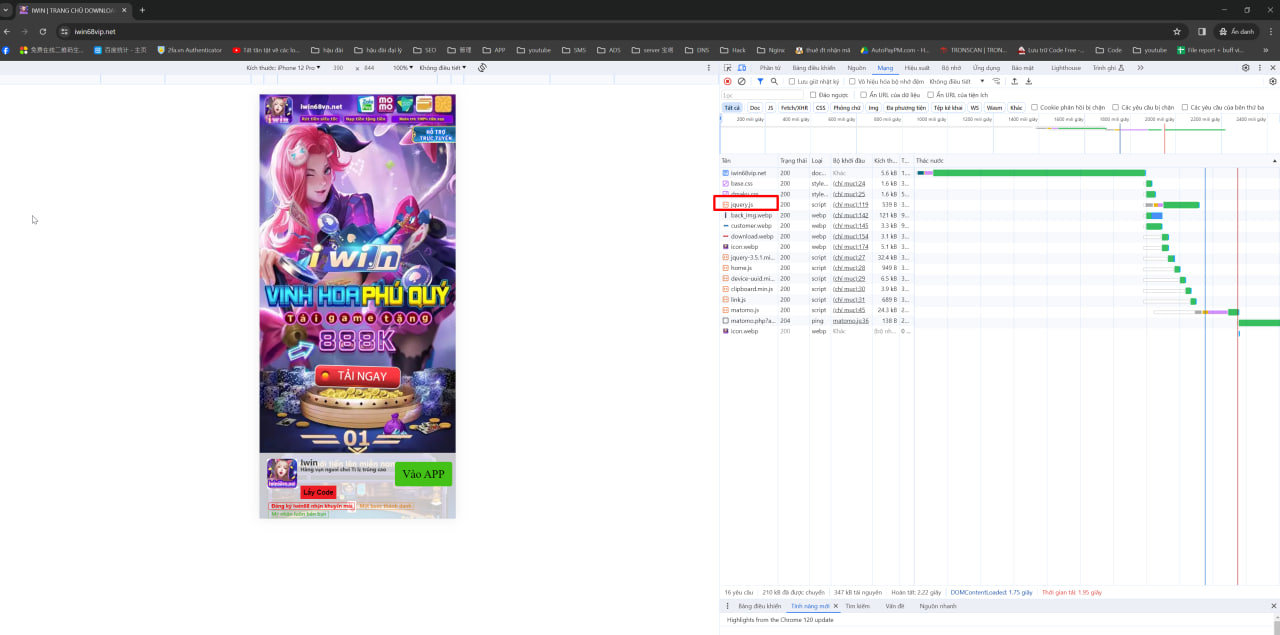
Task: Open network search magnifier
Action: point(775,81)
